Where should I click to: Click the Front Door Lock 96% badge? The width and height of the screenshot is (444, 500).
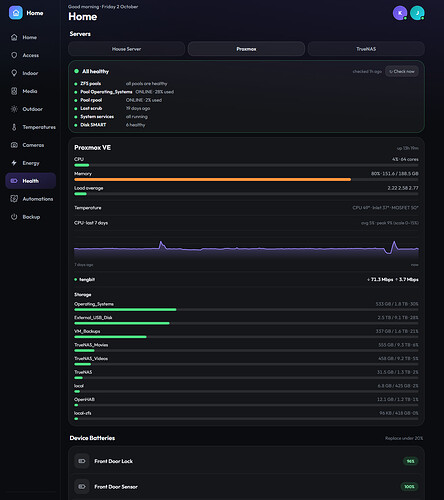410,461
